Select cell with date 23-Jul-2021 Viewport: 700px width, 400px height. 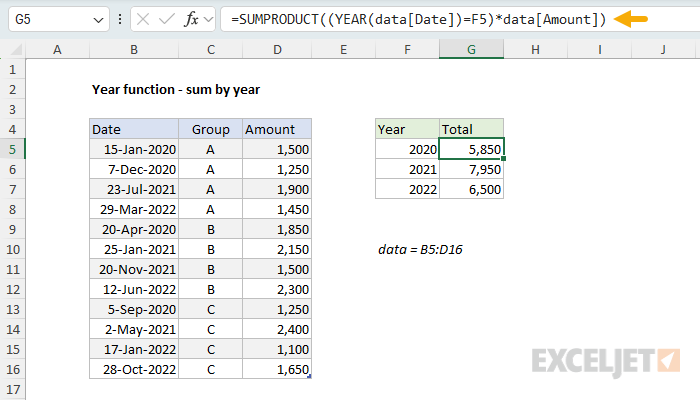pos(134,189)
